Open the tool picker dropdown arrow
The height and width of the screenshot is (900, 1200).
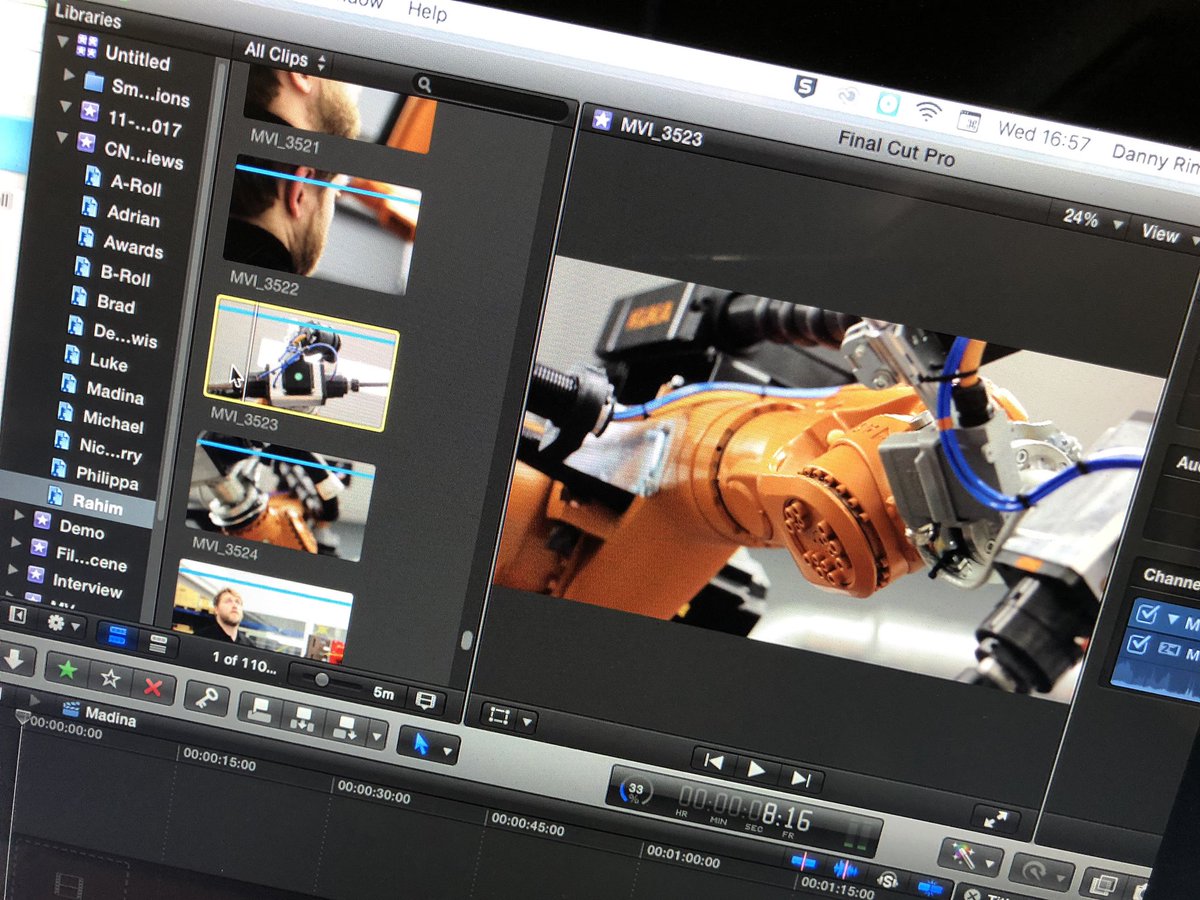click(x=448, y=750)
